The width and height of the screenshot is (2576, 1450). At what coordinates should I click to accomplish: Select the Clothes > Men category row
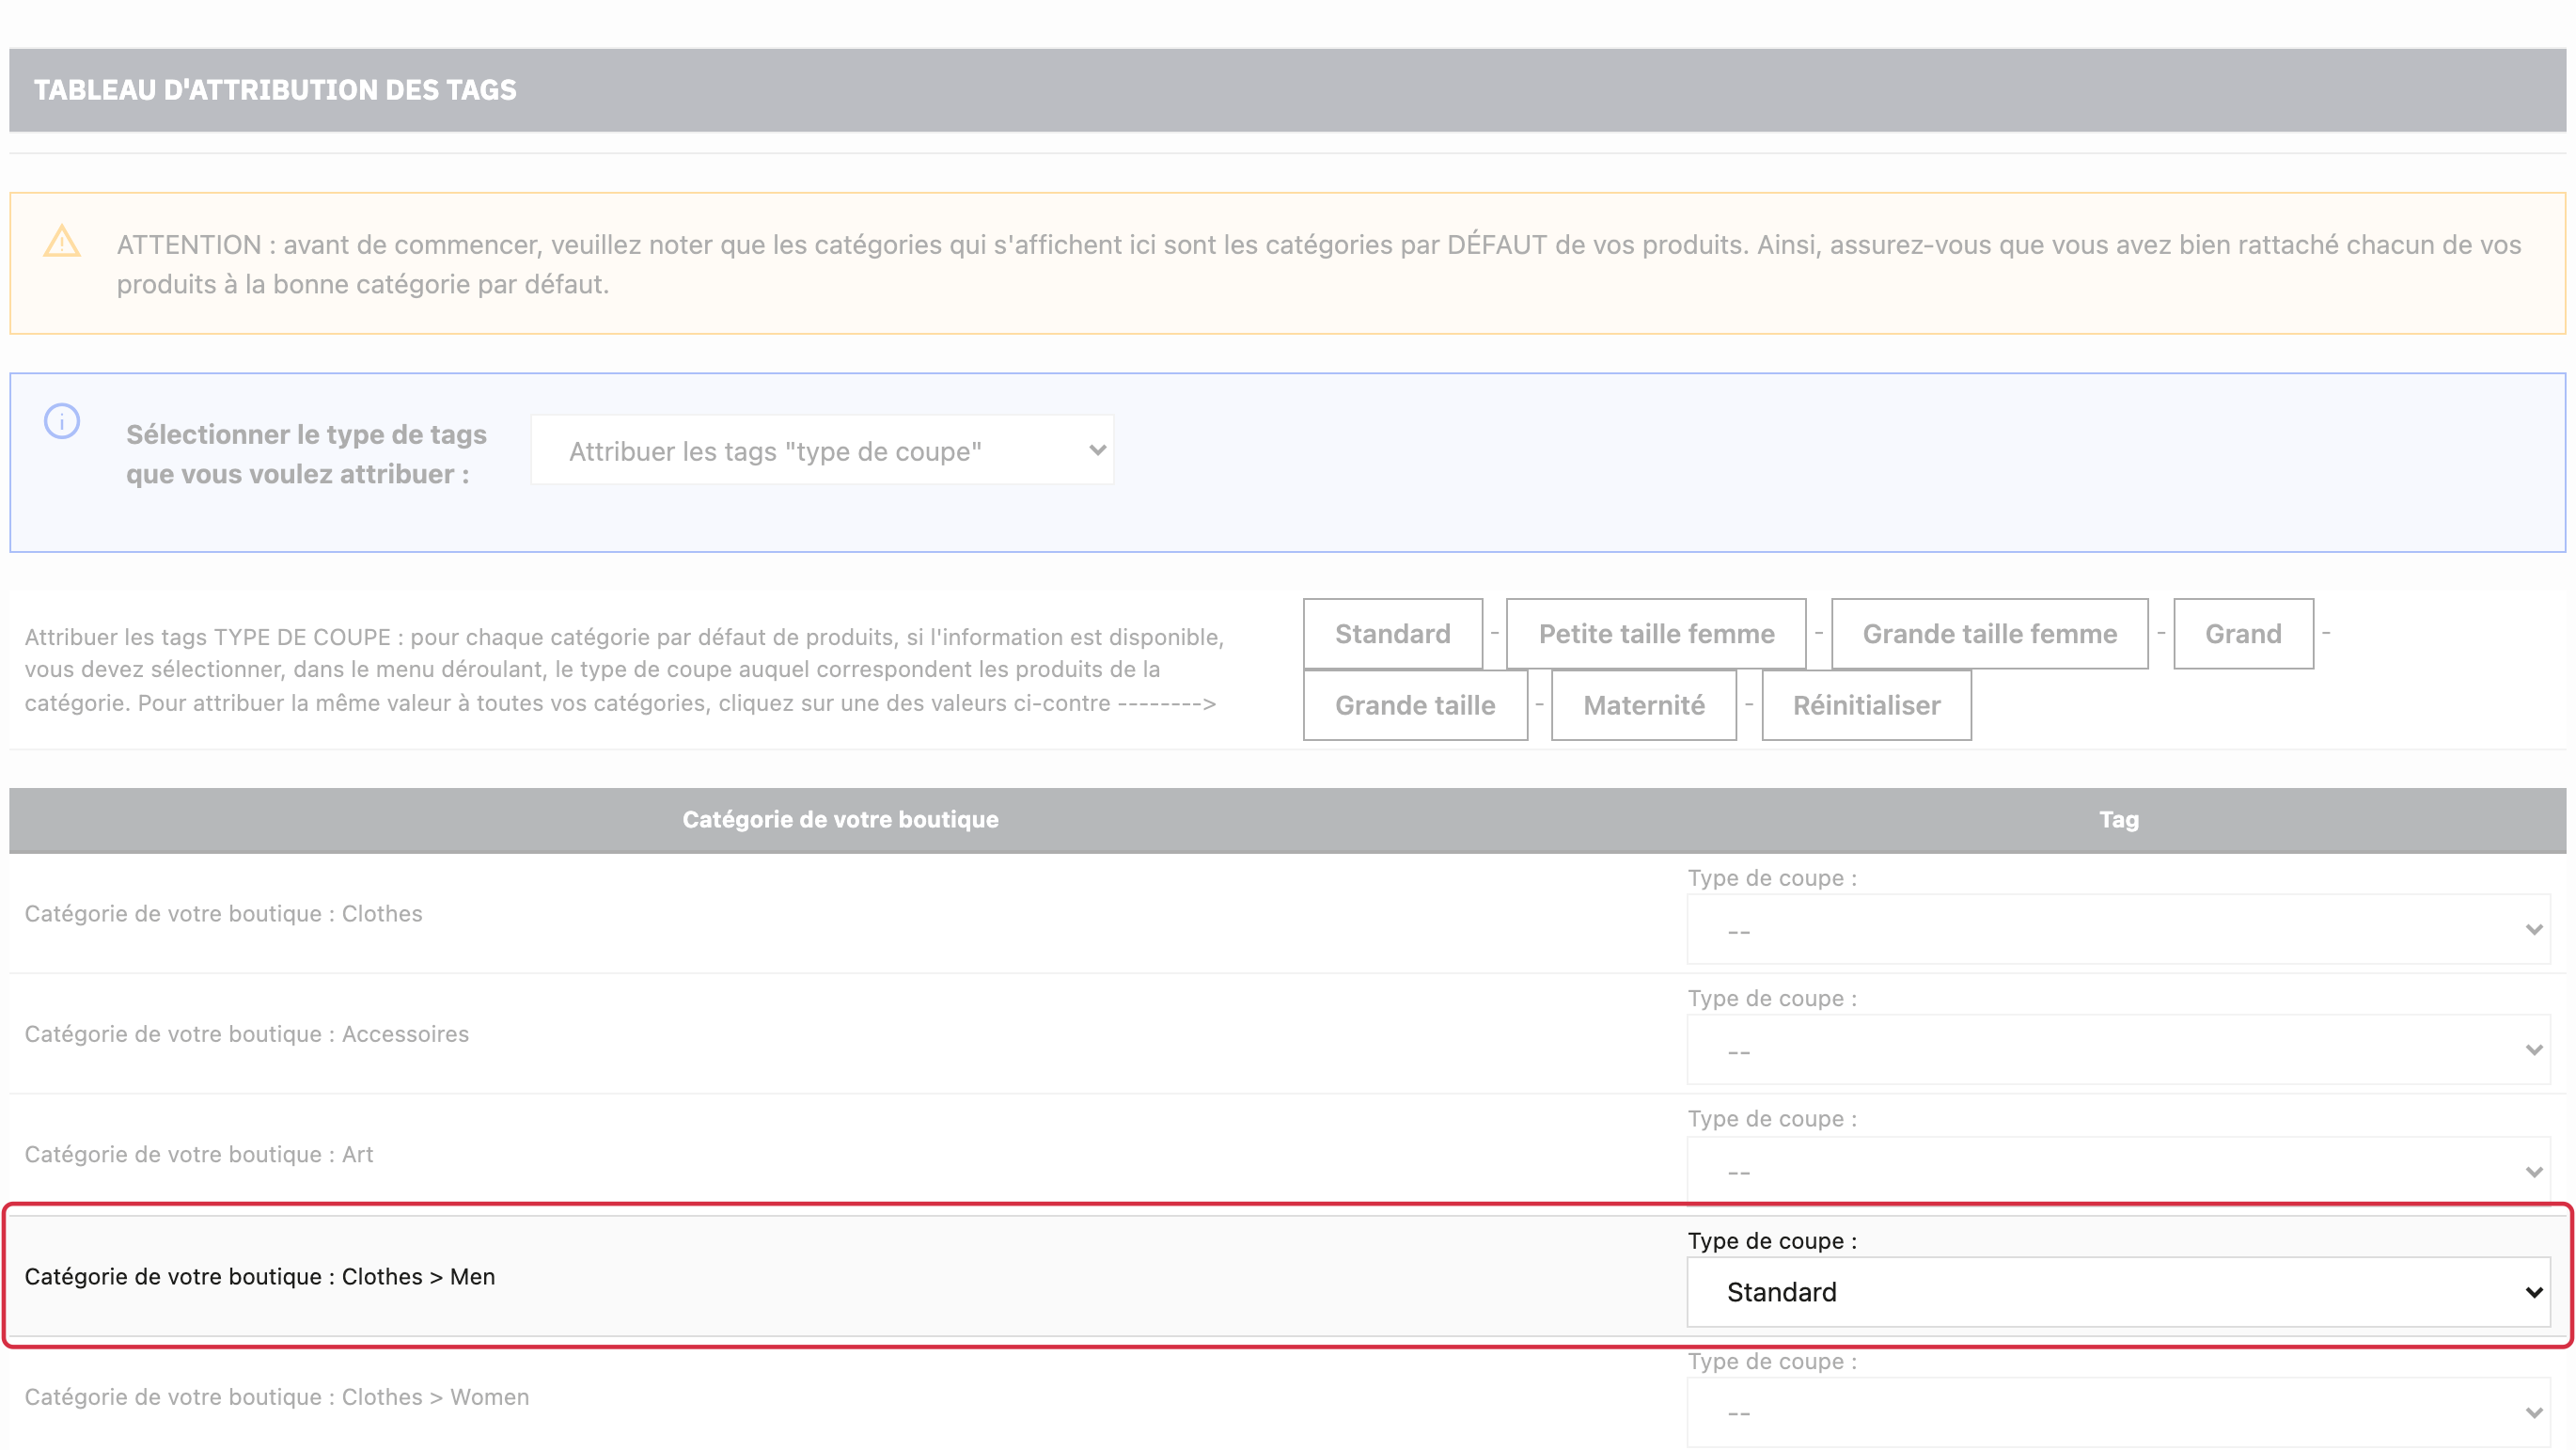click(x=1288, y=1276)
